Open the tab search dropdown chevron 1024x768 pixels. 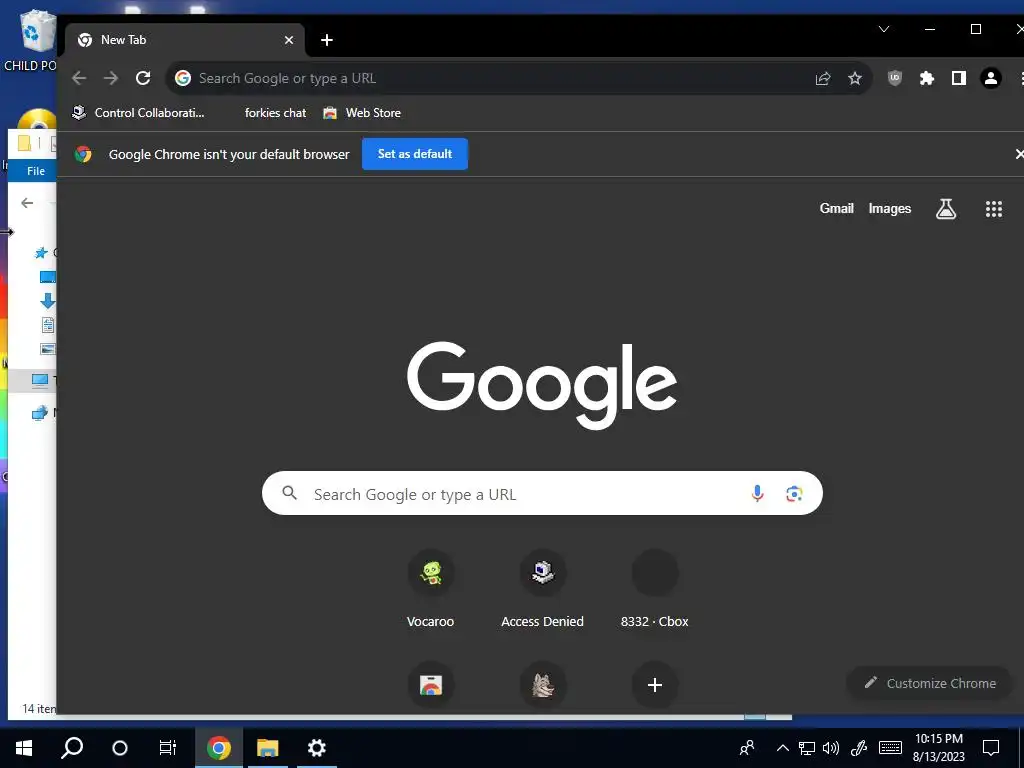tap(884, 29)
